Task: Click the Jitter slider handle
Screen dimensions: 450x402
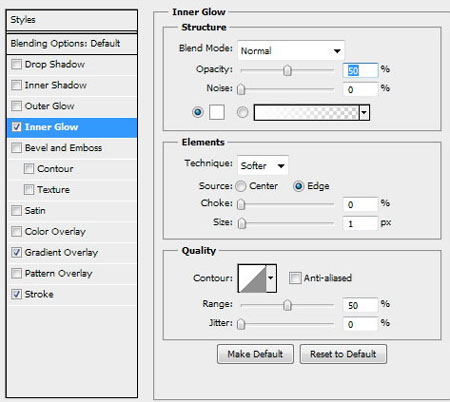Action: point(241,324)
